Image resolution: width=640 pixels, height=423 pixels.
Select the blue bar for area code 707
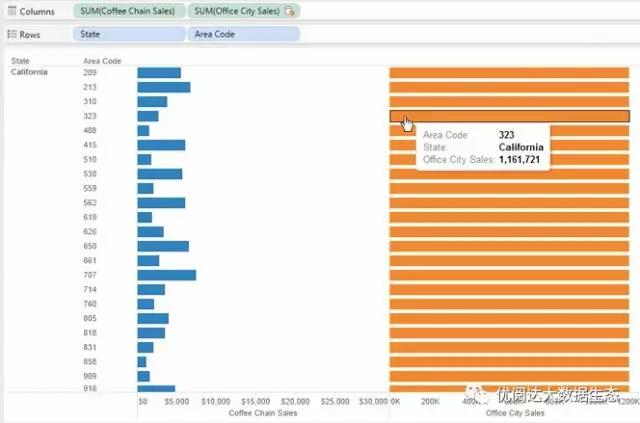[166, 275]
